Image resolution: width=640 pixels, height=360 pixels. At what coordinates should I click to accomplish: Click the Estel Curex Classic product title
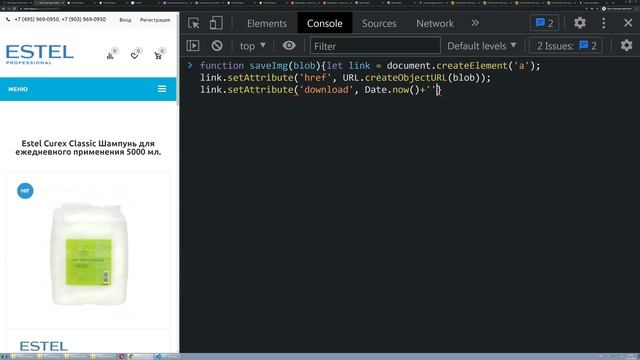coord(88,147)
